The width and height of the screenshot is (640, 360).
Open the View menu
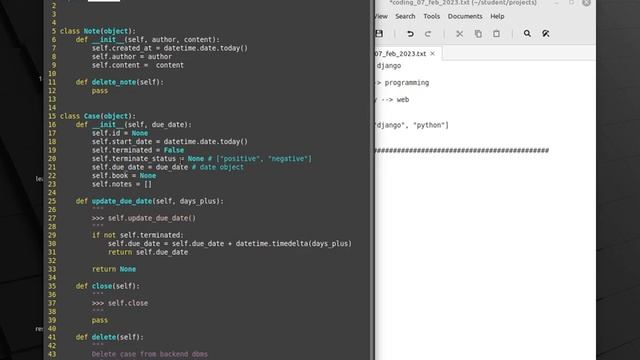point(381,16)
